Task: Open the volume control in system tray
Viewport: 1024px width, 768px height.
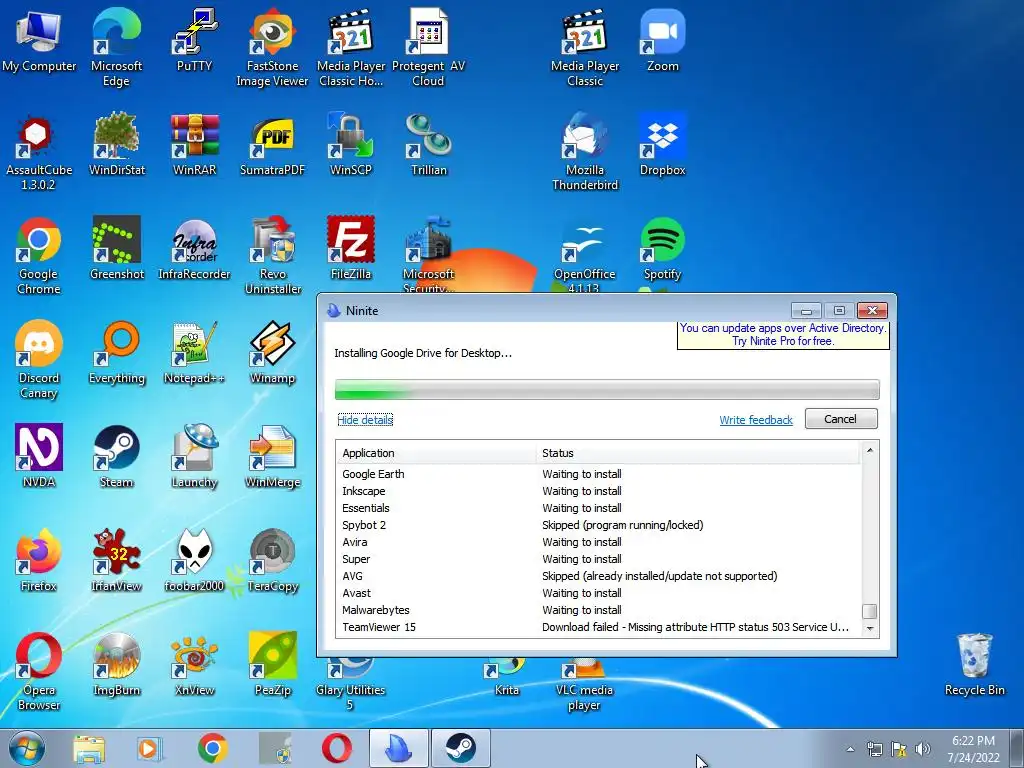Action: [x=922, y=749]
